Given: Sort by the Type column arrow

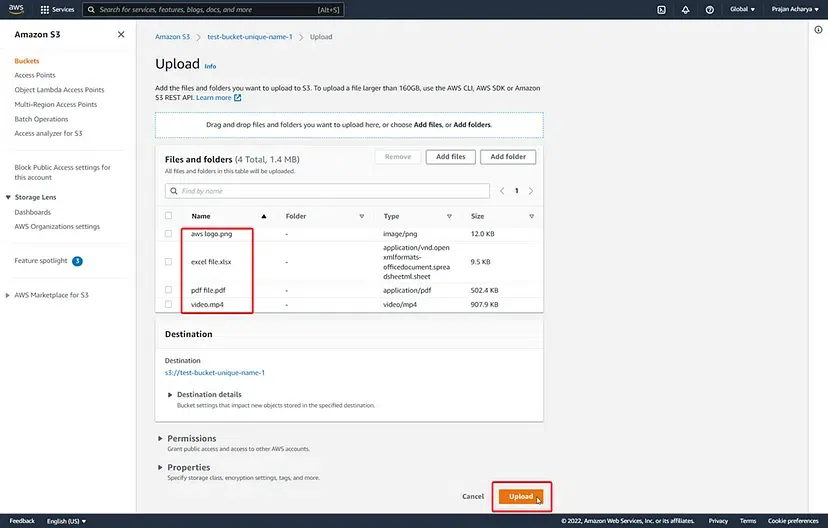Looking at the screenshot, I should [x=449, y=216].
